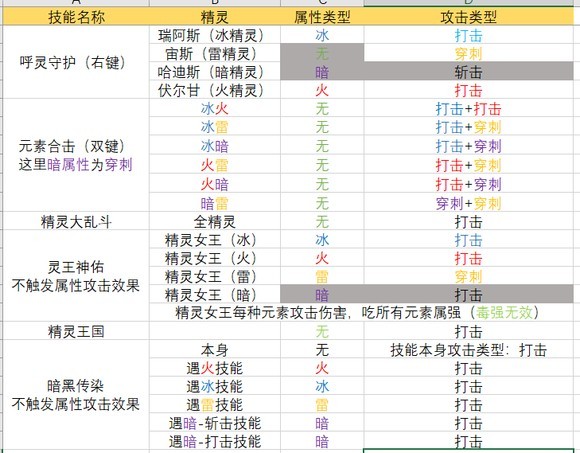The height and width of the screenshot is (453, 580).
Task: Select cell 遇雷技能
Action: (x=215, y=405)
